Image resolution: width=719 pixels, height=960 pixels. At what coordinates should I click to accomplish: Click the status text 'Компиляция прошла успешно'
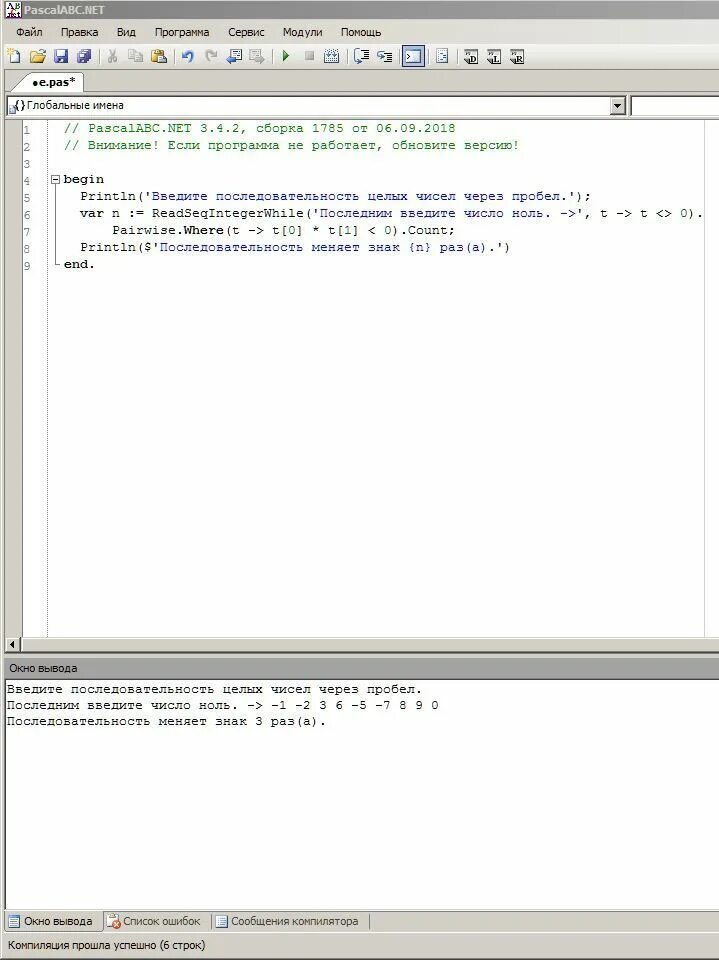[83, 945]
